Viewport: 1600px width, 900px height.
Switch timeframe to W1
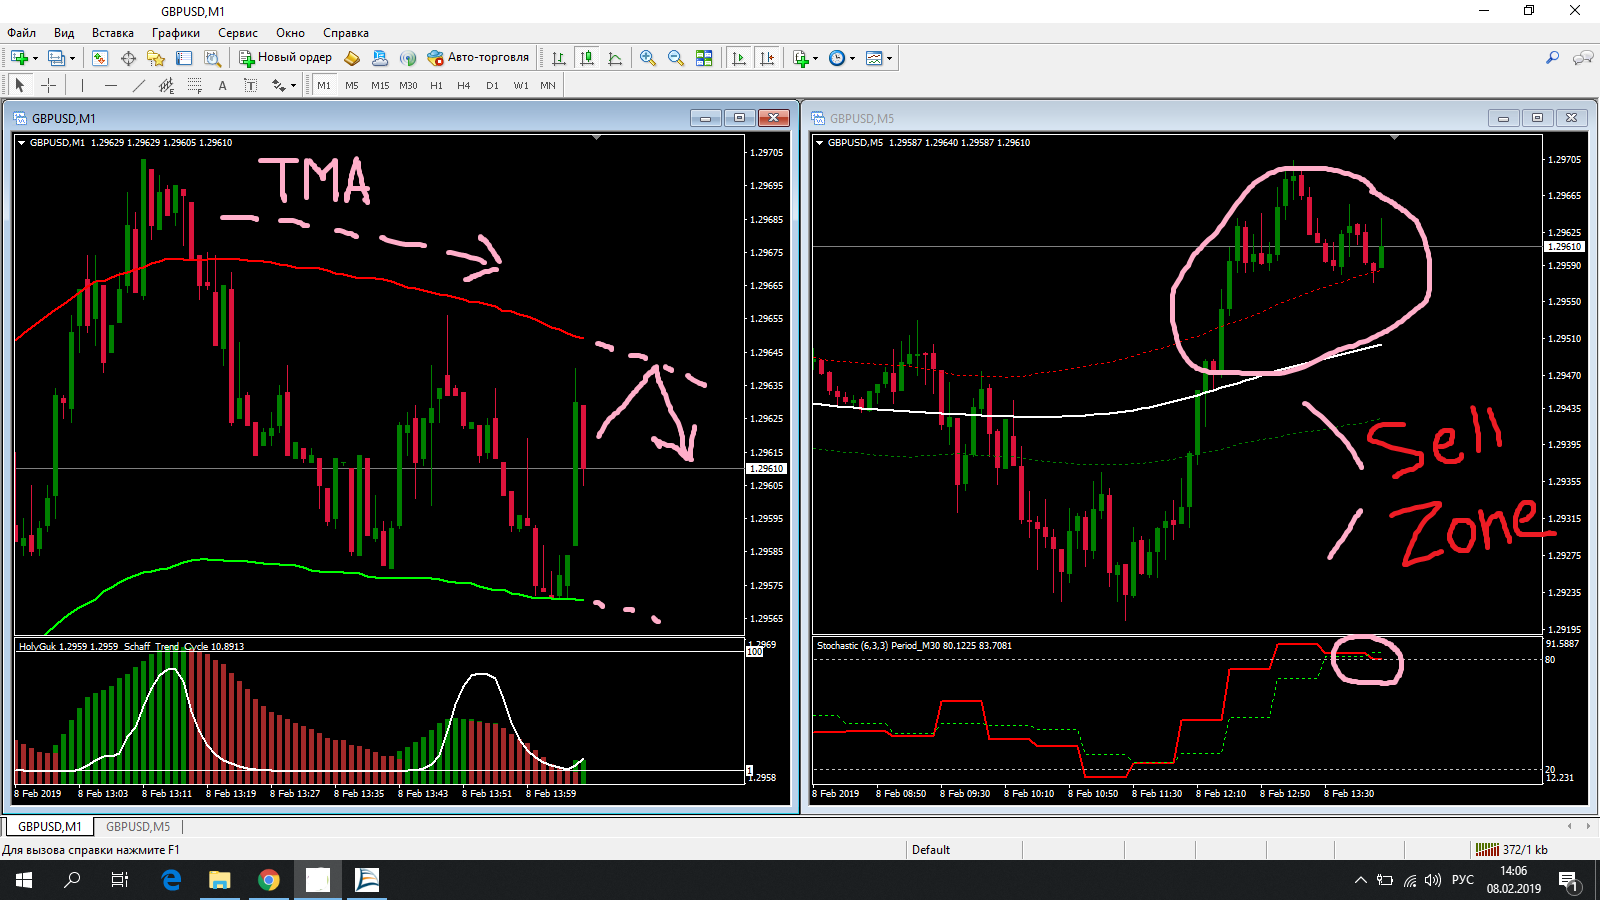click(x=521, y=85)
